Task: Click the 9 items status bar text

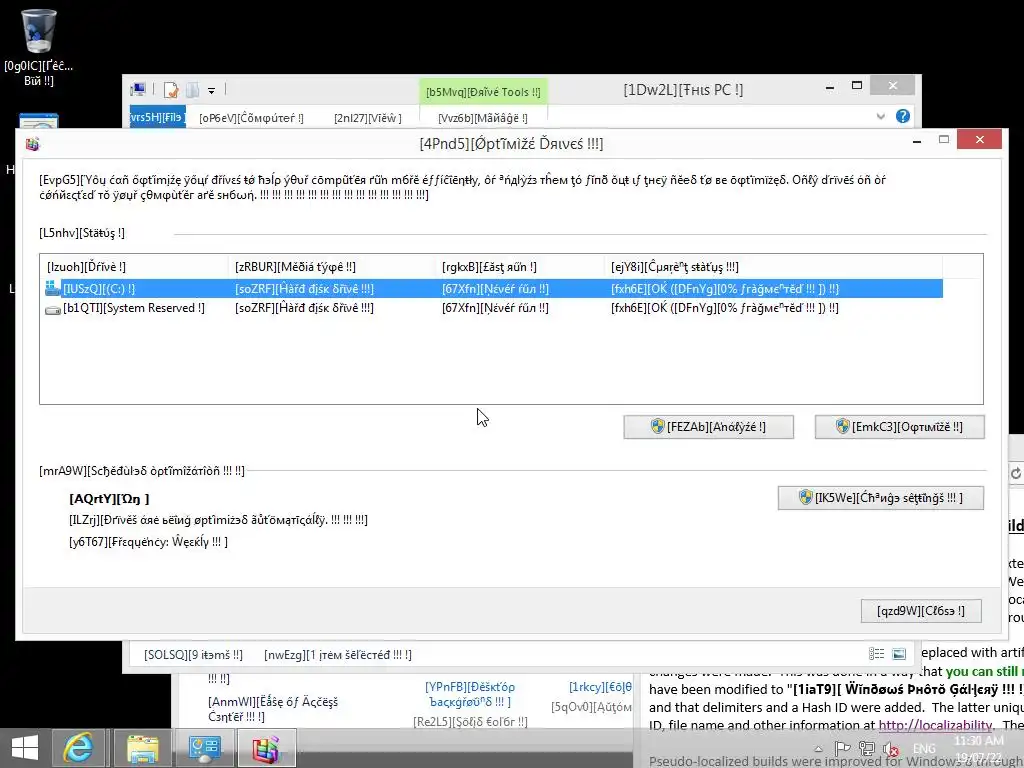Action: [193, 654]
